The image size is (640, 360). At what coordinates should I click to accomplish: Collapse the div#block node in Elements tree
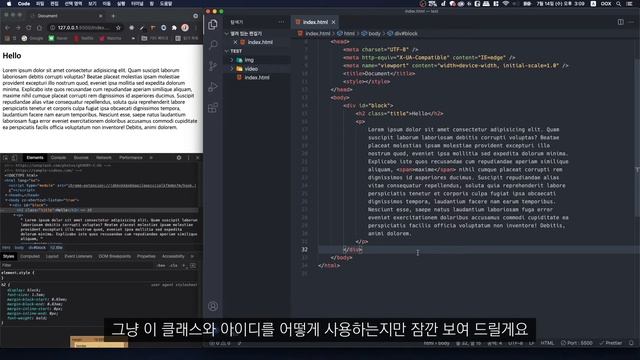[11, 205]
